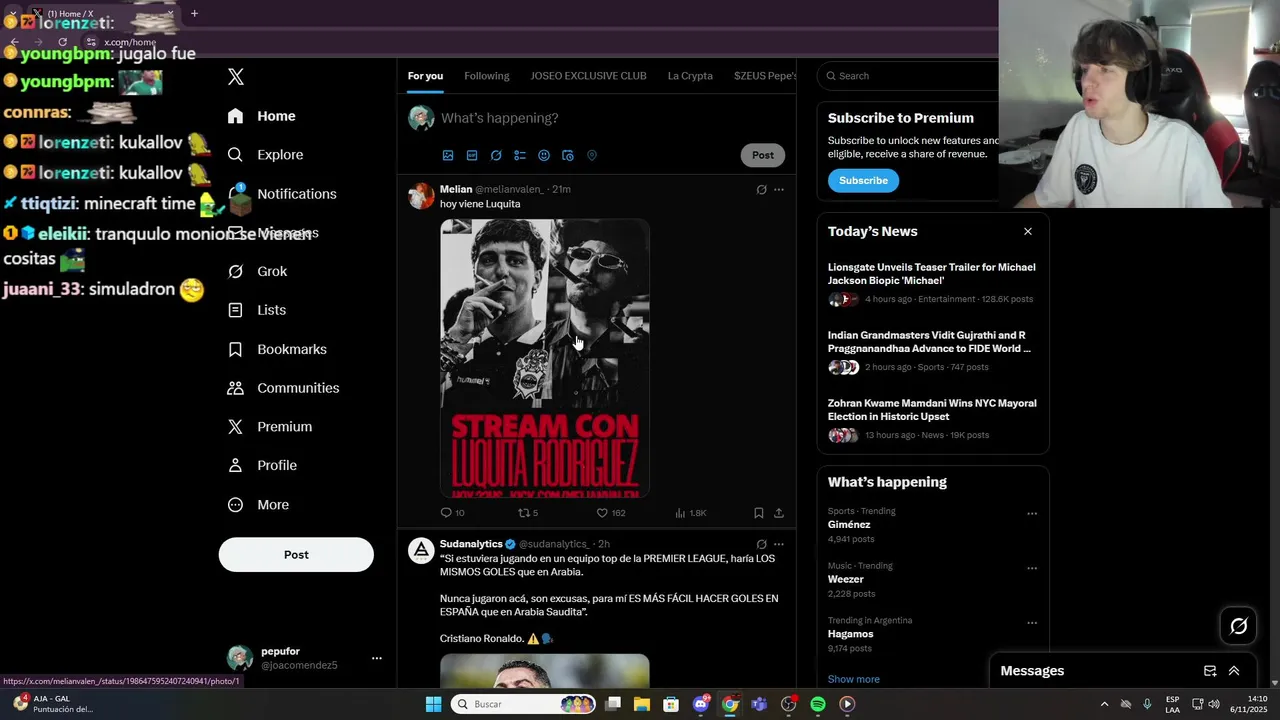The height and width of the screenshot is (720, 1280).
Task: Open Zohran Mamdani NYC Mayoral story
Action: (932, 420)
